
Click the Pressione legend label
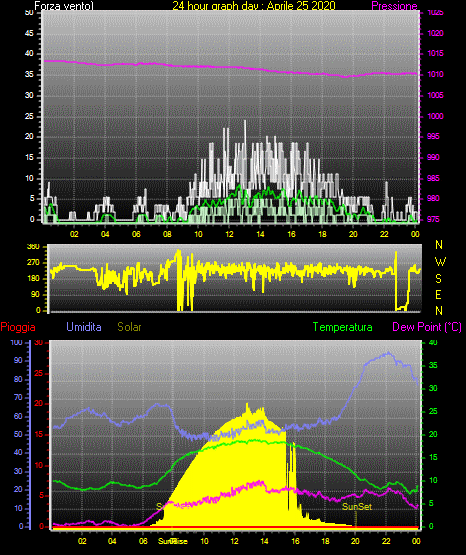(x=394, y=6)
